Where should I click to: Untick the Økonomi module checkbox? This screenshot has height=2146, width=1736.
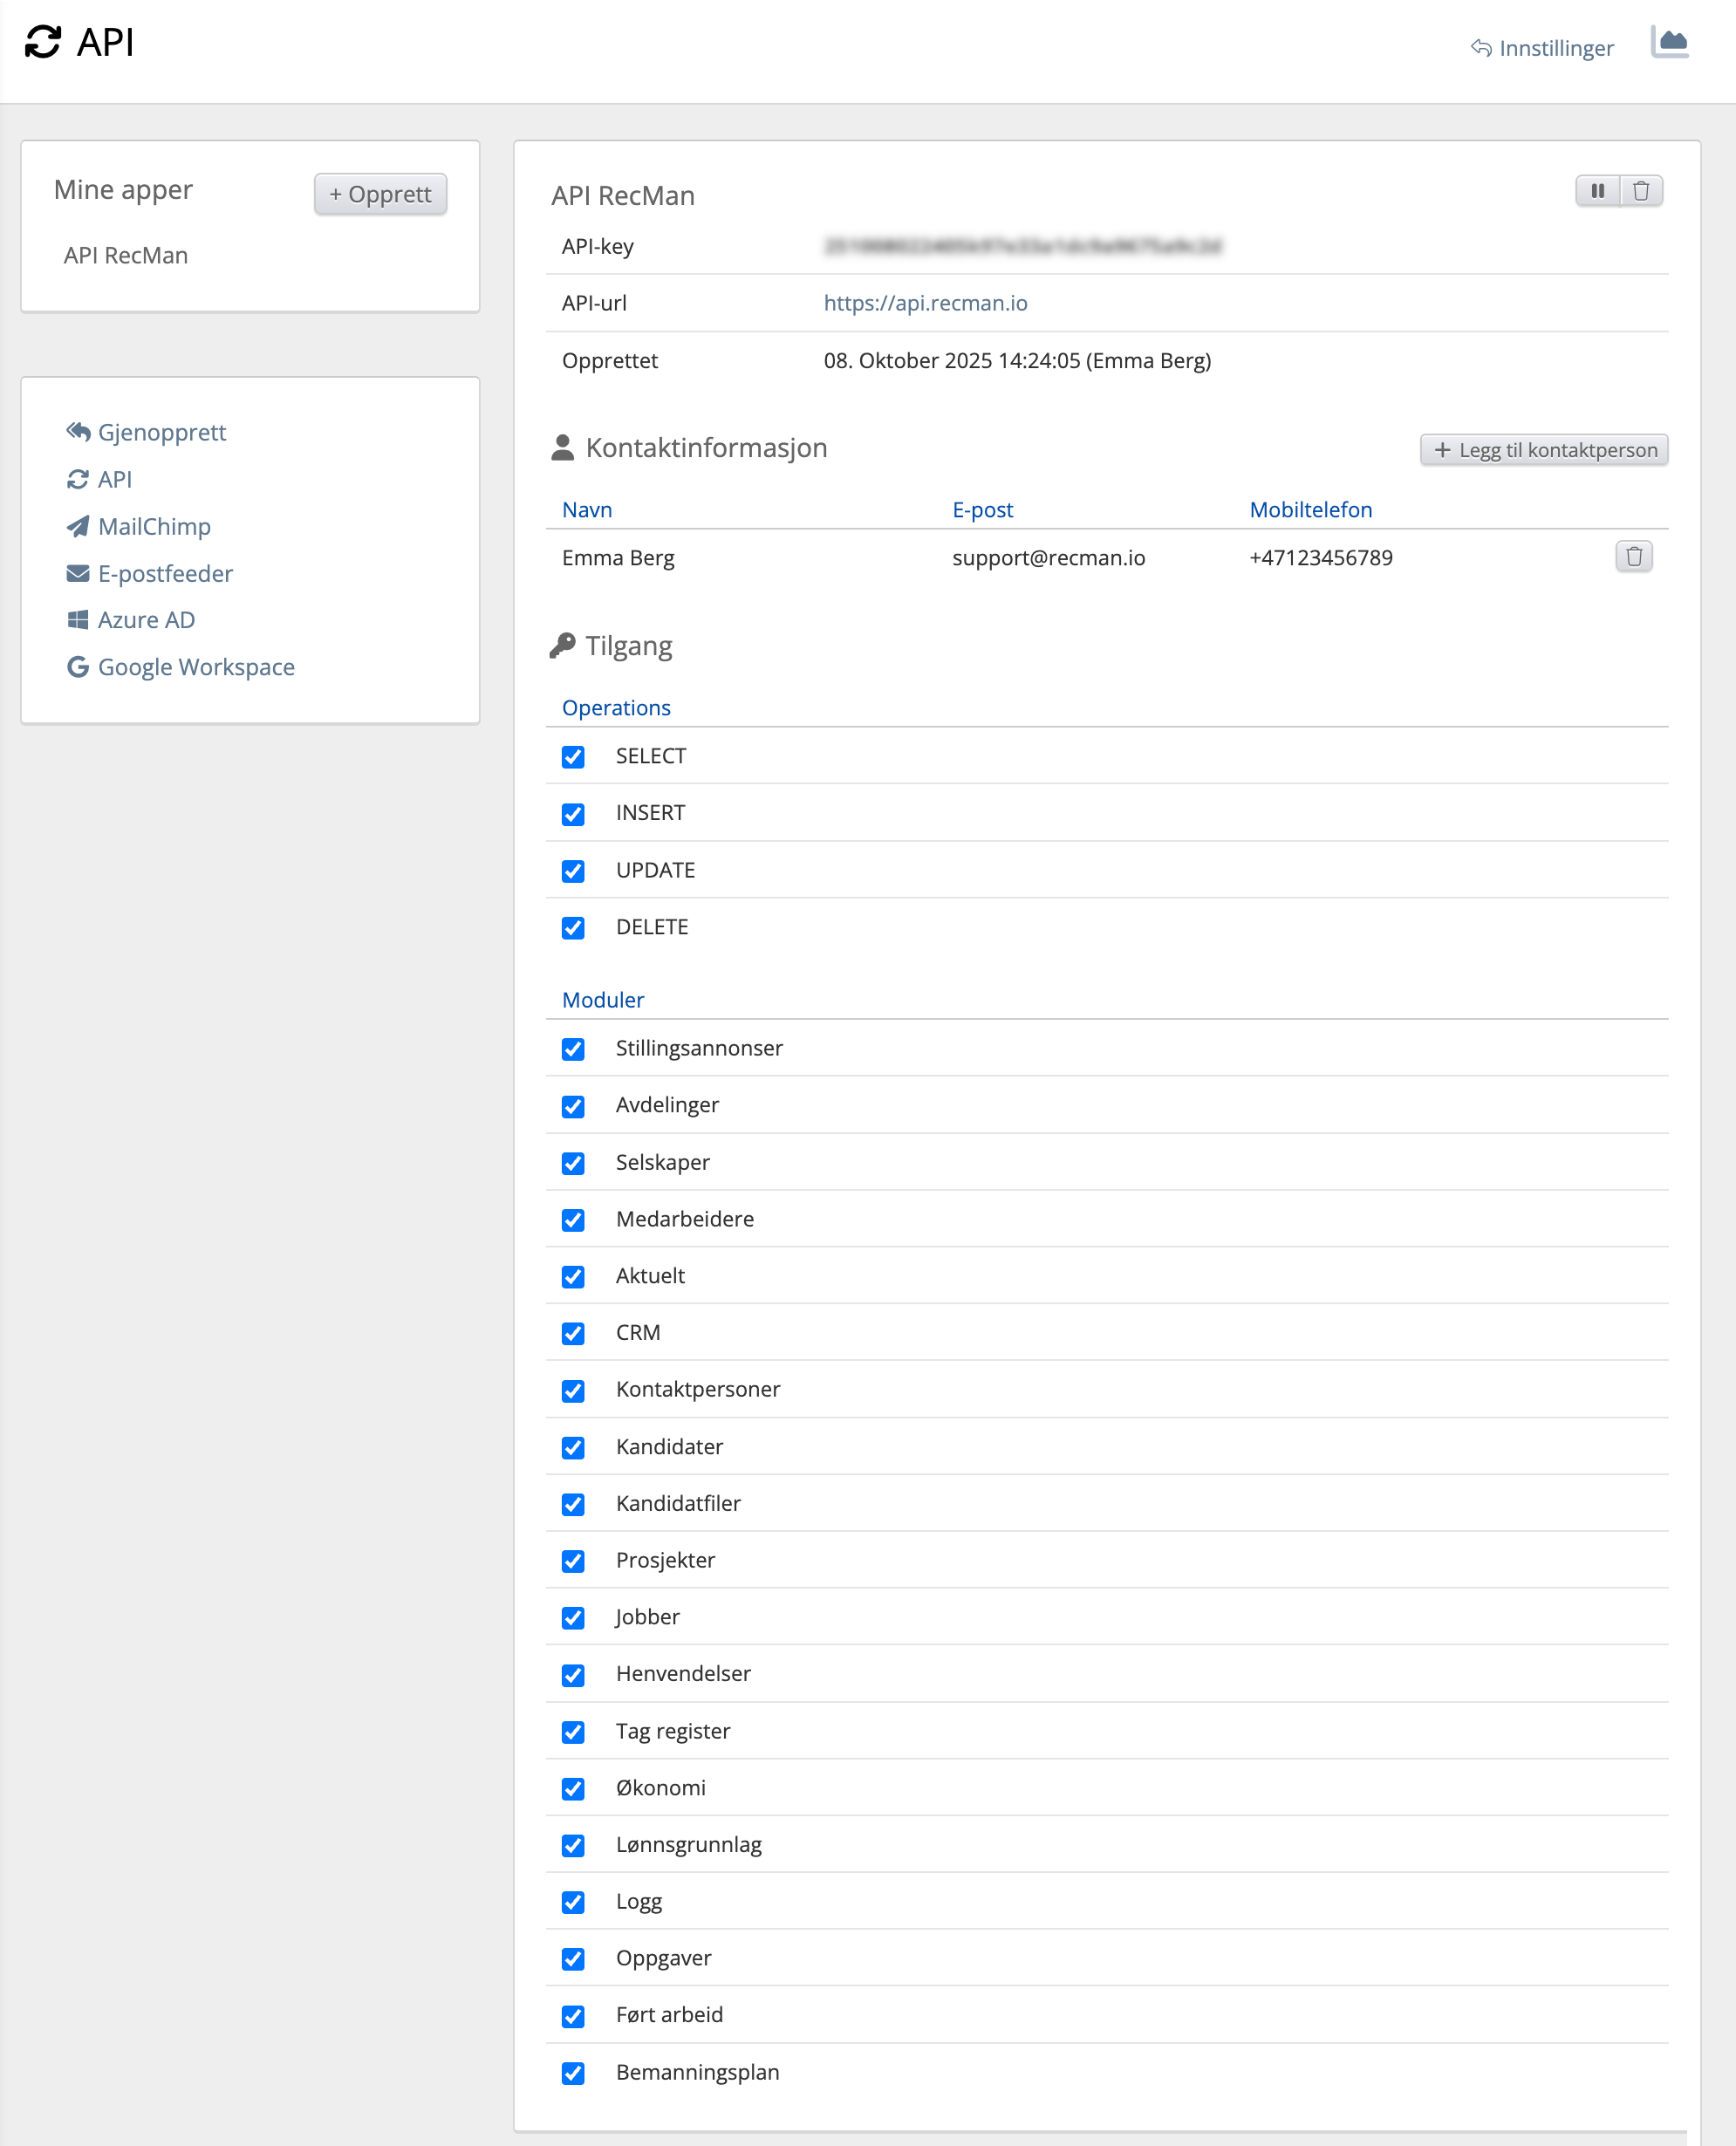pos(573,1789)
